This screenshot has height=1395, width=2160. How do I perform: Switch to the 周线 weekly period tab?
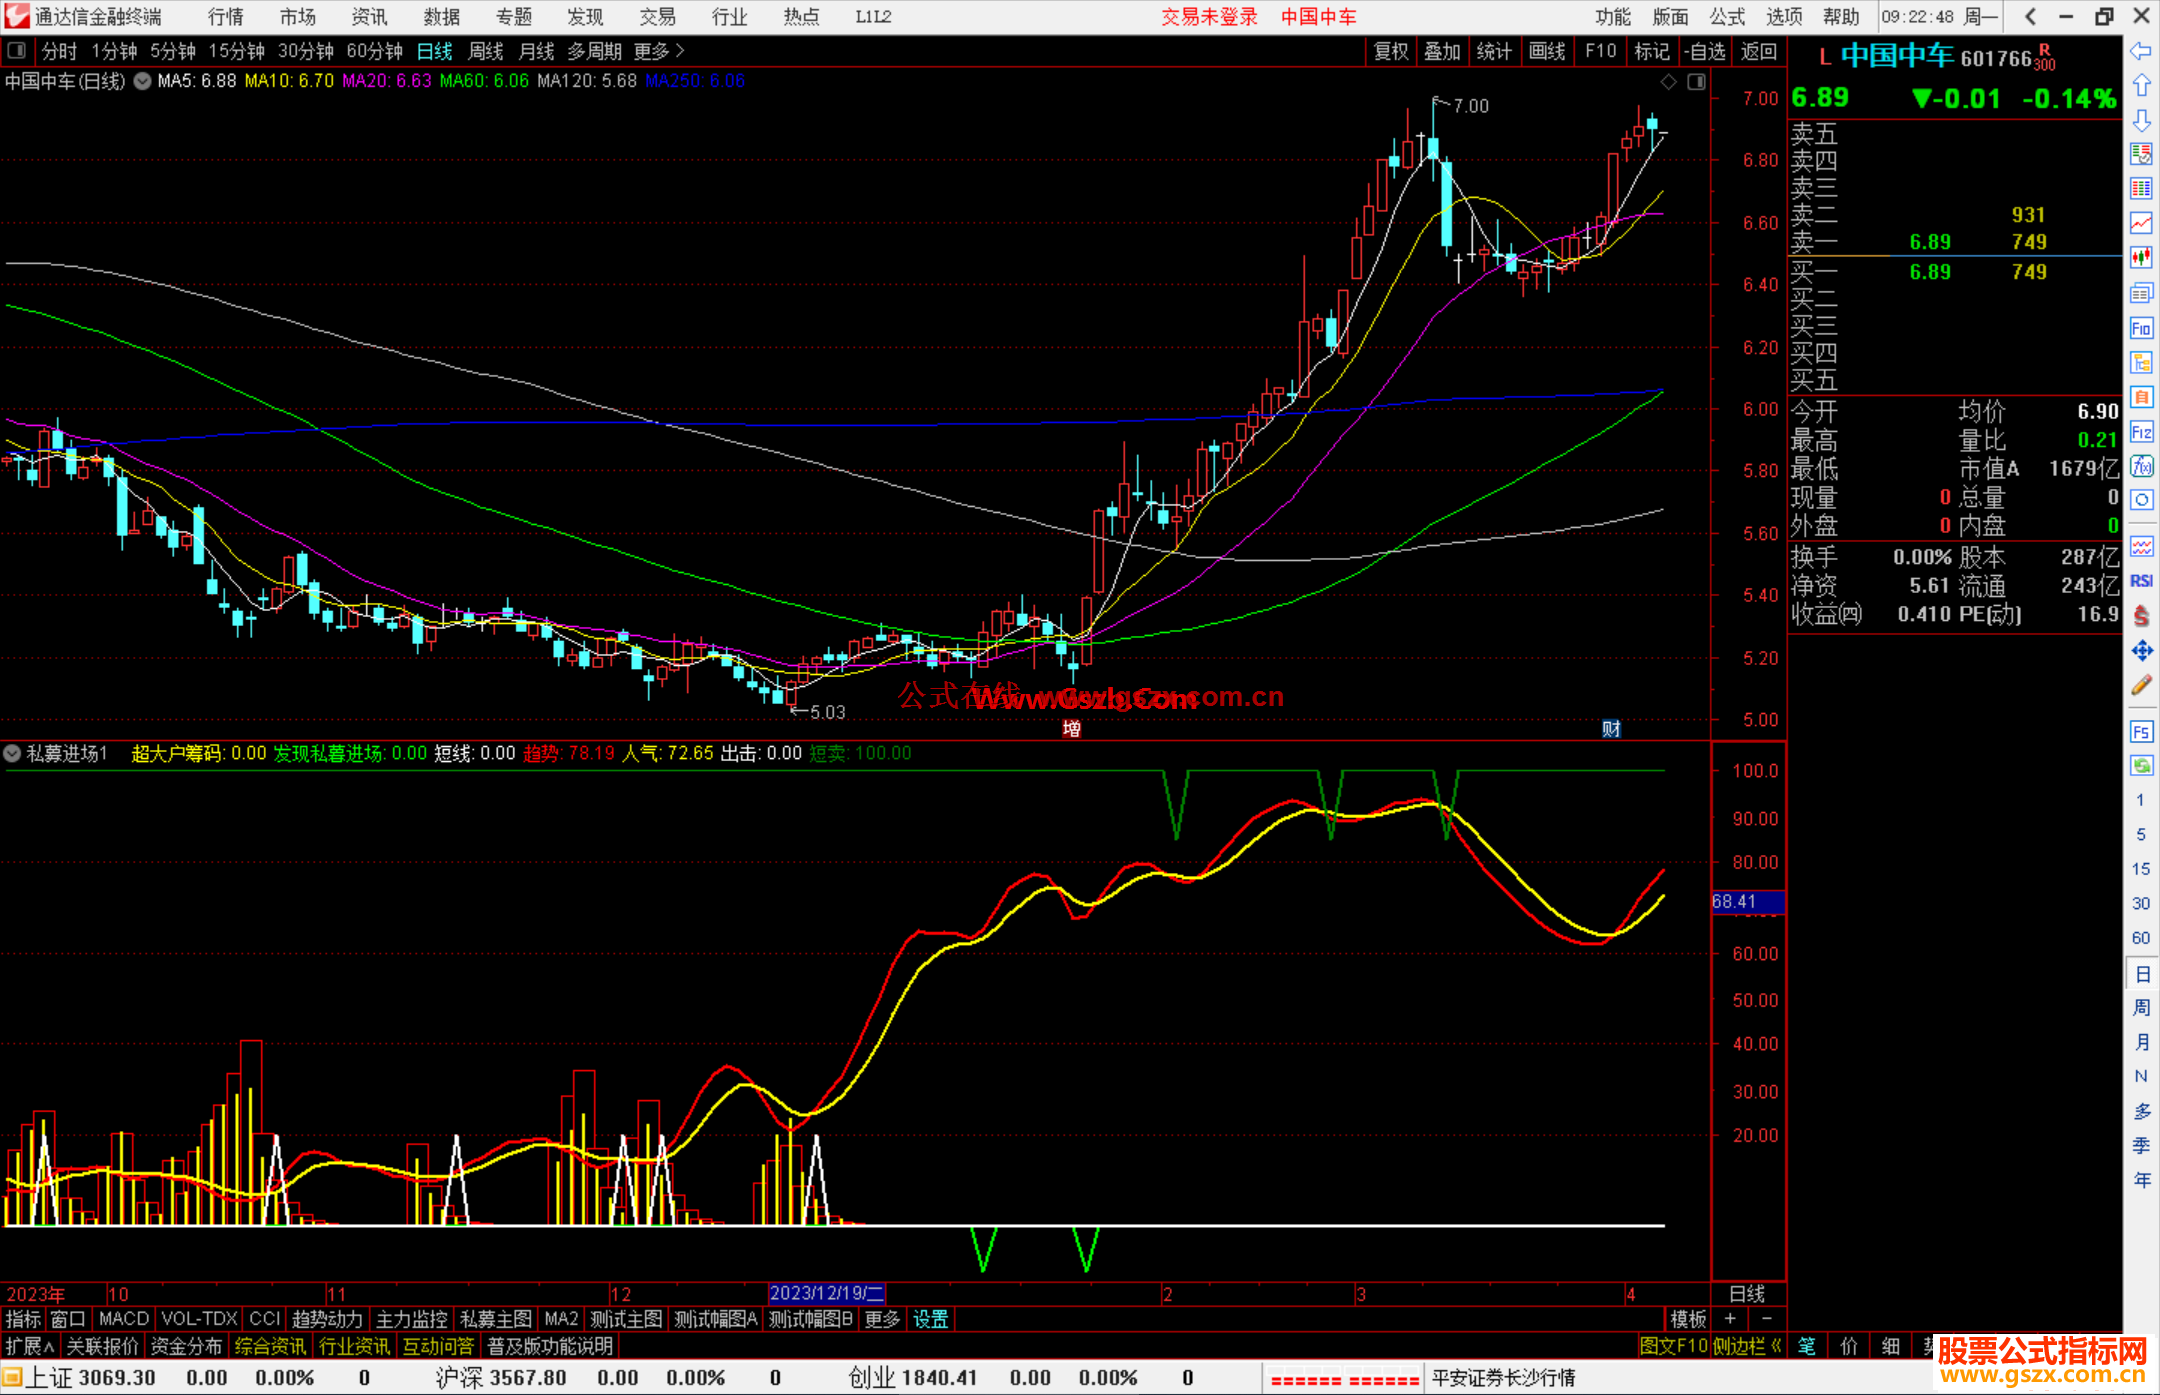(x=486, y=51)
